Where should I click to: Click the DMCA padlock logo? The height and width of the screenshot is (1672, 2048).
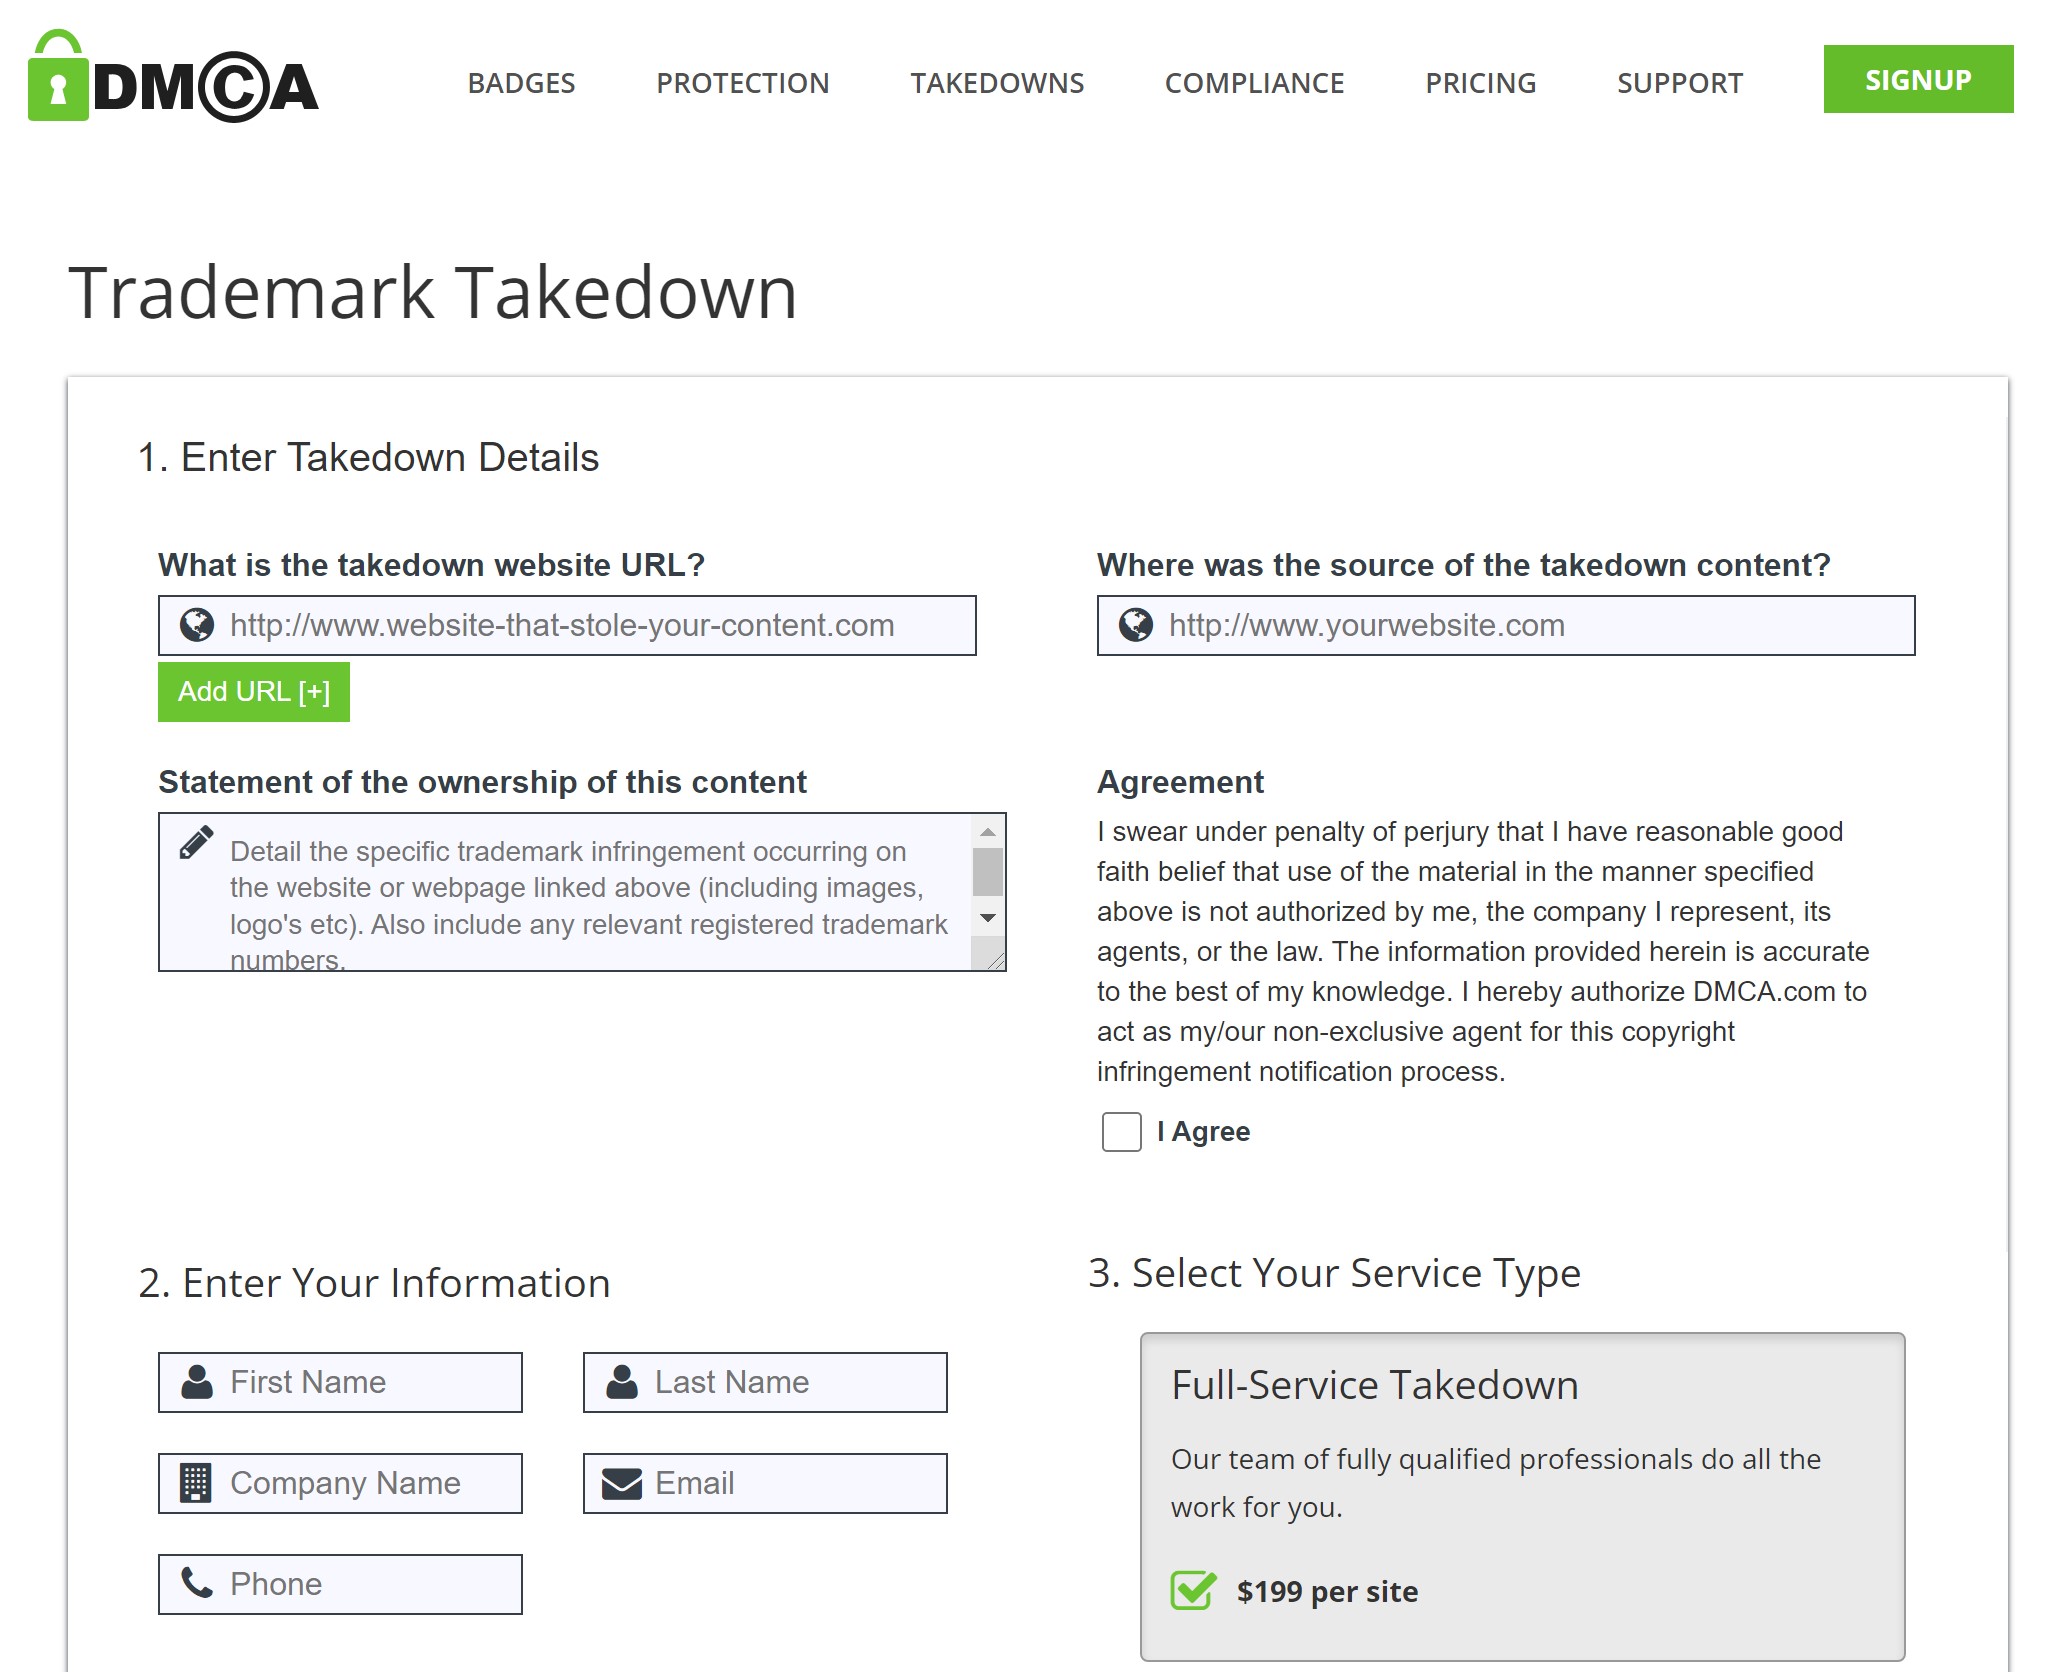click(x=173, y=78)
